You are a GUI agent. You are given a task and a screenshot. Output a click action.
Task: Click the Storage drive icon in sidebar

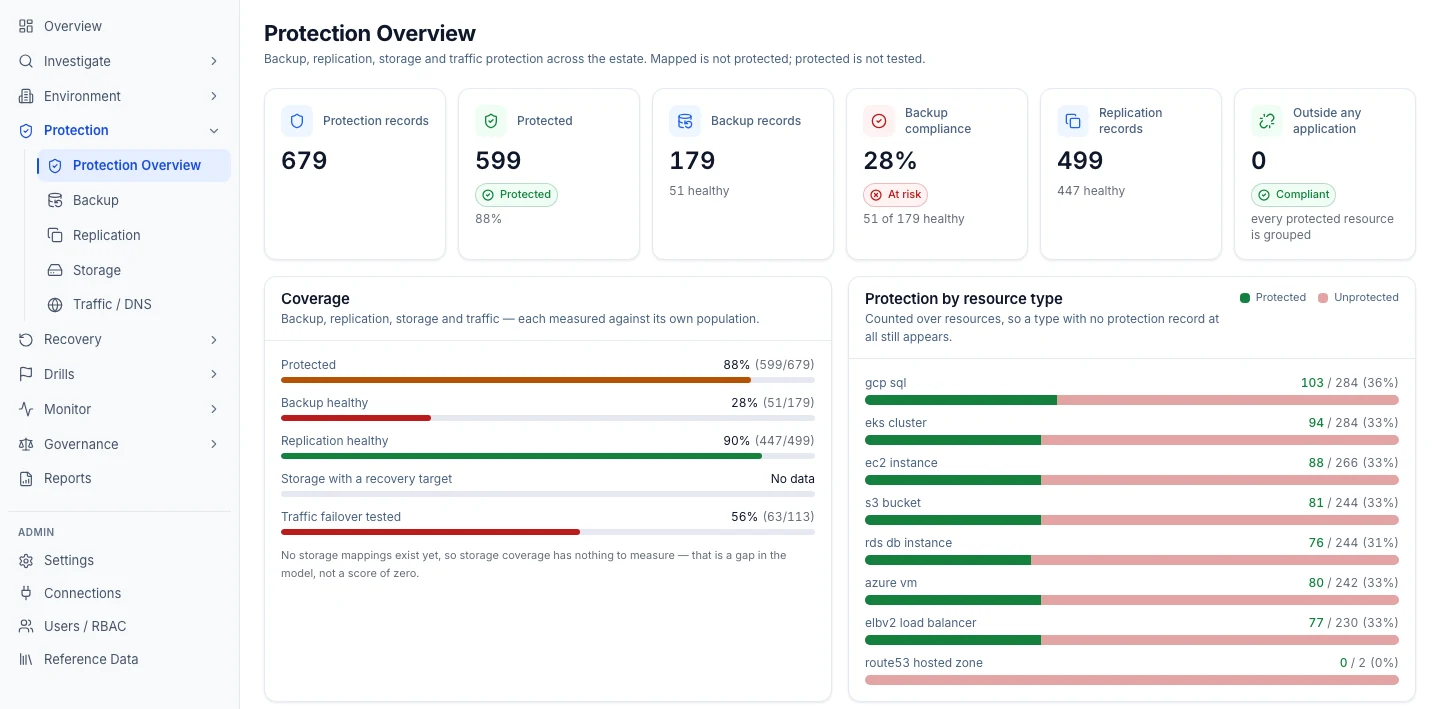[x=55, y=270]
